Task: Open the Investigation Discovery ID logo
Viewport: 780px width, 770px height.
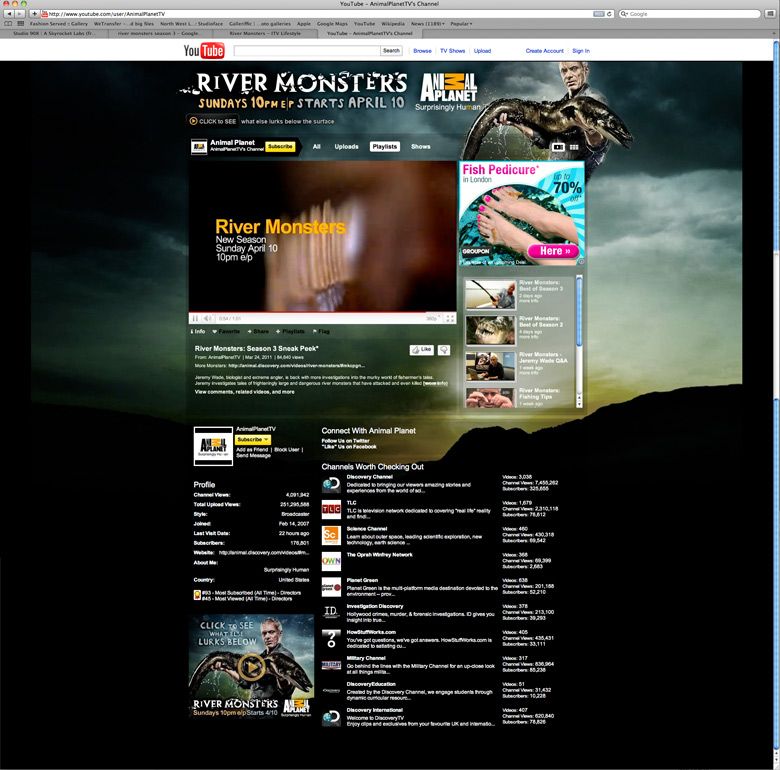Action: tap(331, 612)
